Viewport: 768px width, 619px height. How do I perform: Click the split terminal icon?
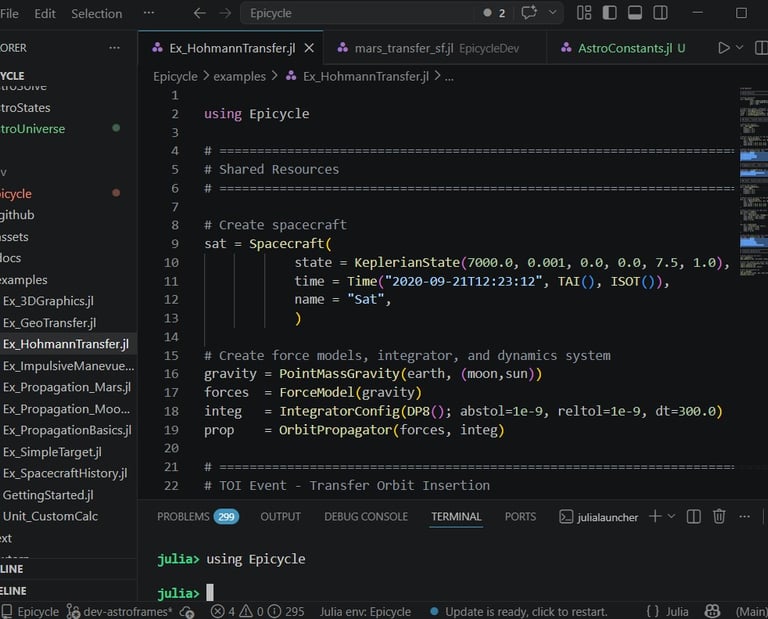(x=693, y=516)
